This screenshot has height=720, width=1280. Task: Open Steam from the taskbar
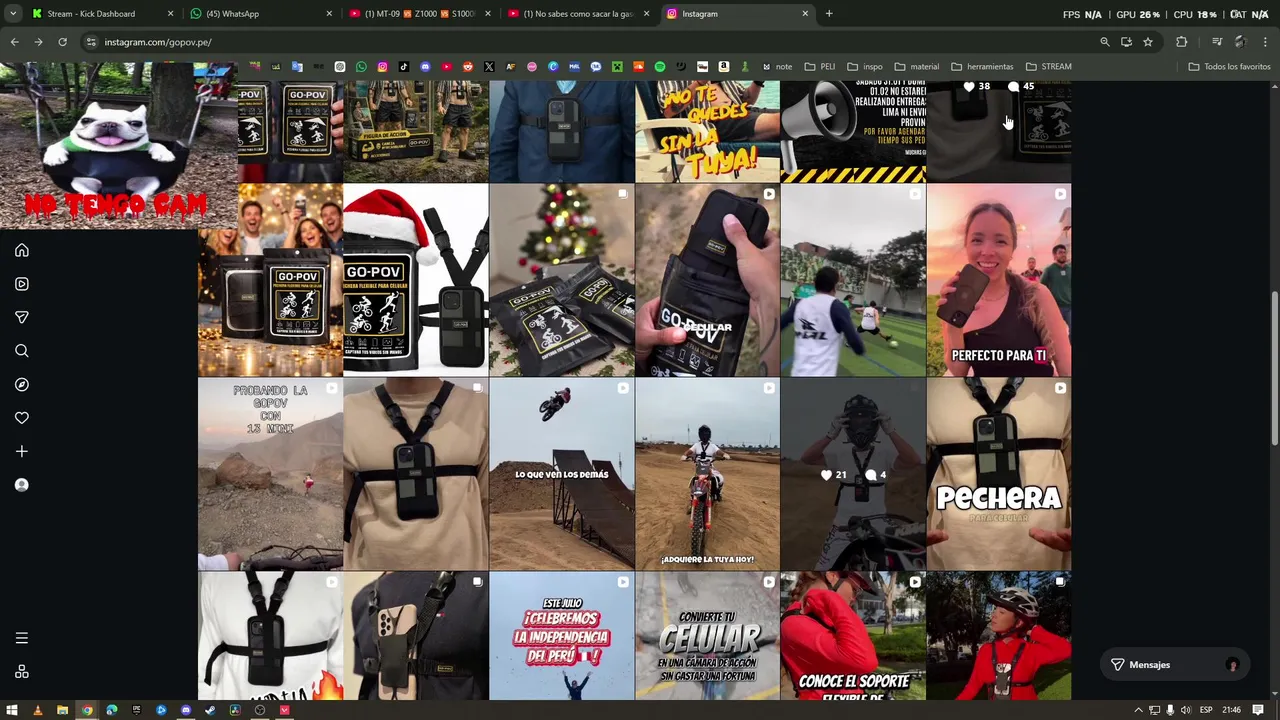210,710
